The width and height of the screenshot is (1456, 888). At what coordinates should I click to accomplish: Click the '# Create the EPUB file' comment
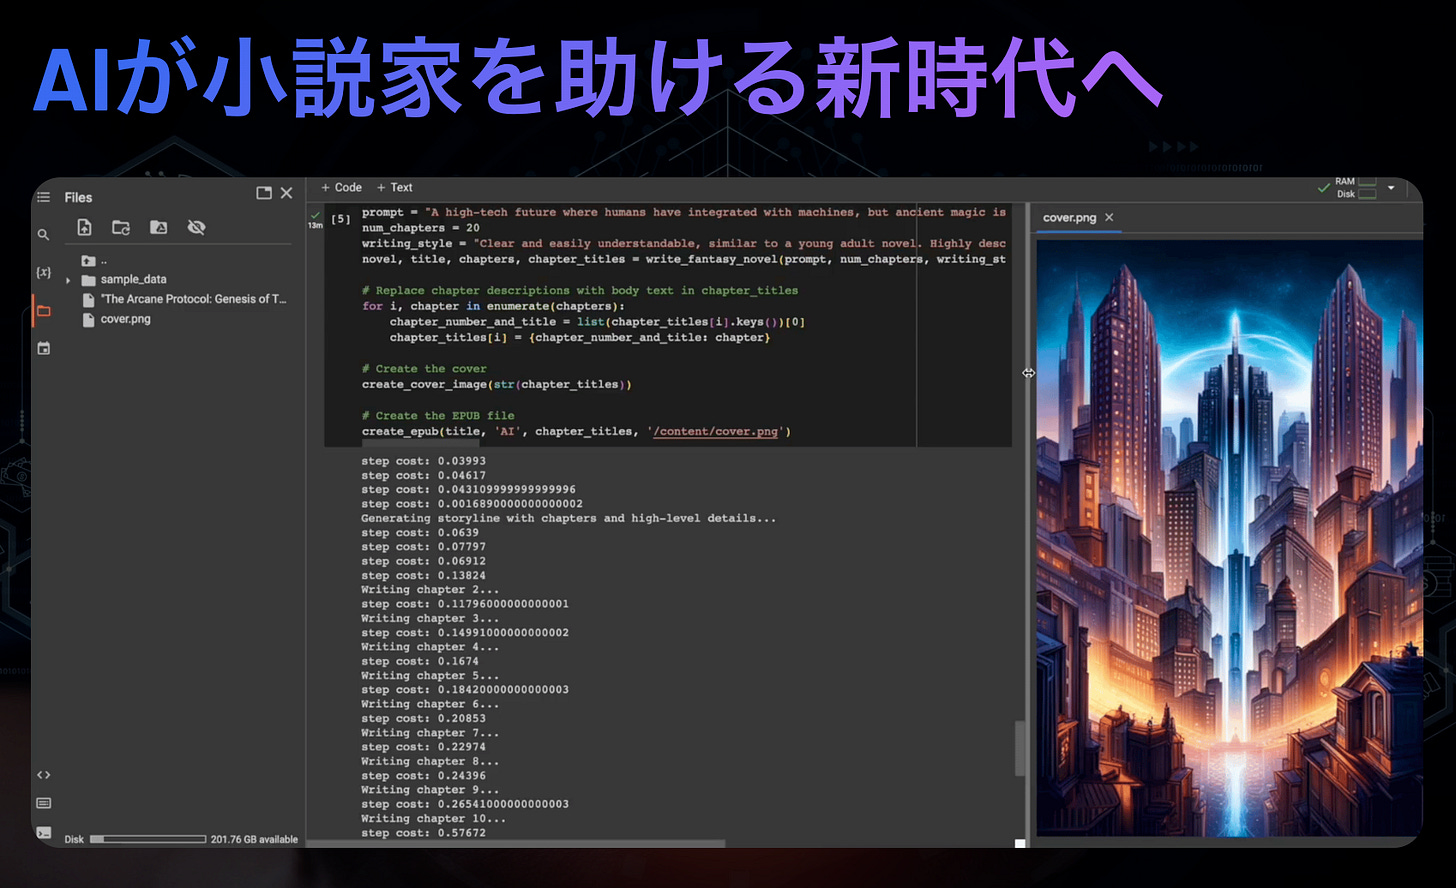[438, 416]
